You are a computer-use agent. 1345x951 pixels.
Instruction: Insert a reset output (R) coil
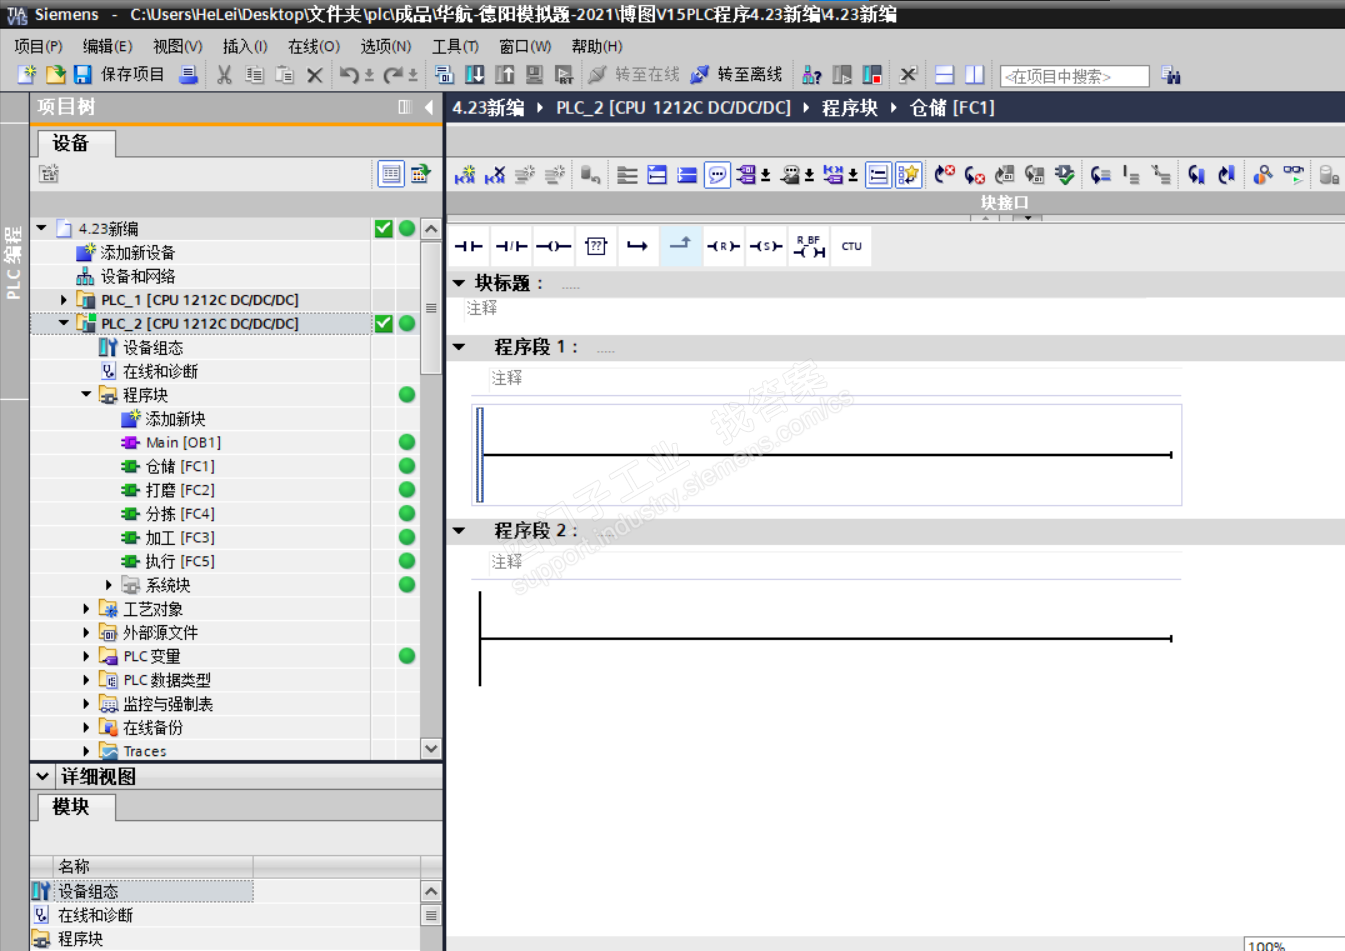point(723,246)
